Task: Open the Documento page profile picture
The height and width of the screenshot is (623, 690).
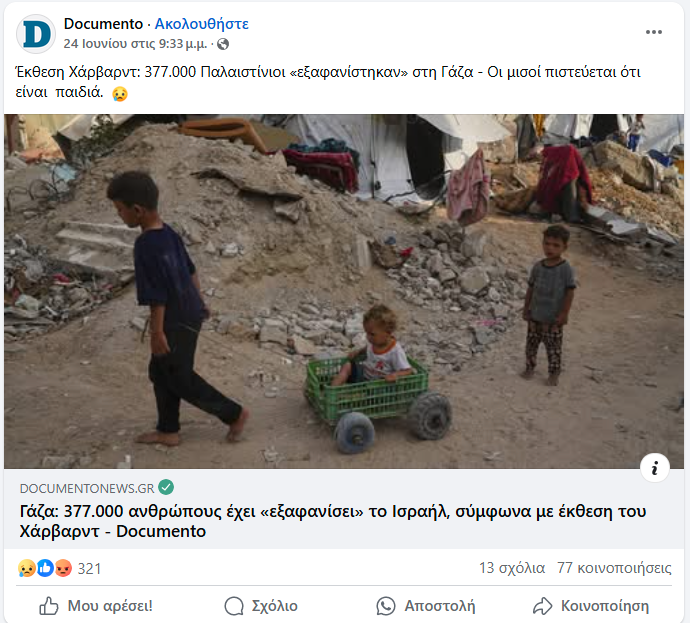Action: point(36,34)
